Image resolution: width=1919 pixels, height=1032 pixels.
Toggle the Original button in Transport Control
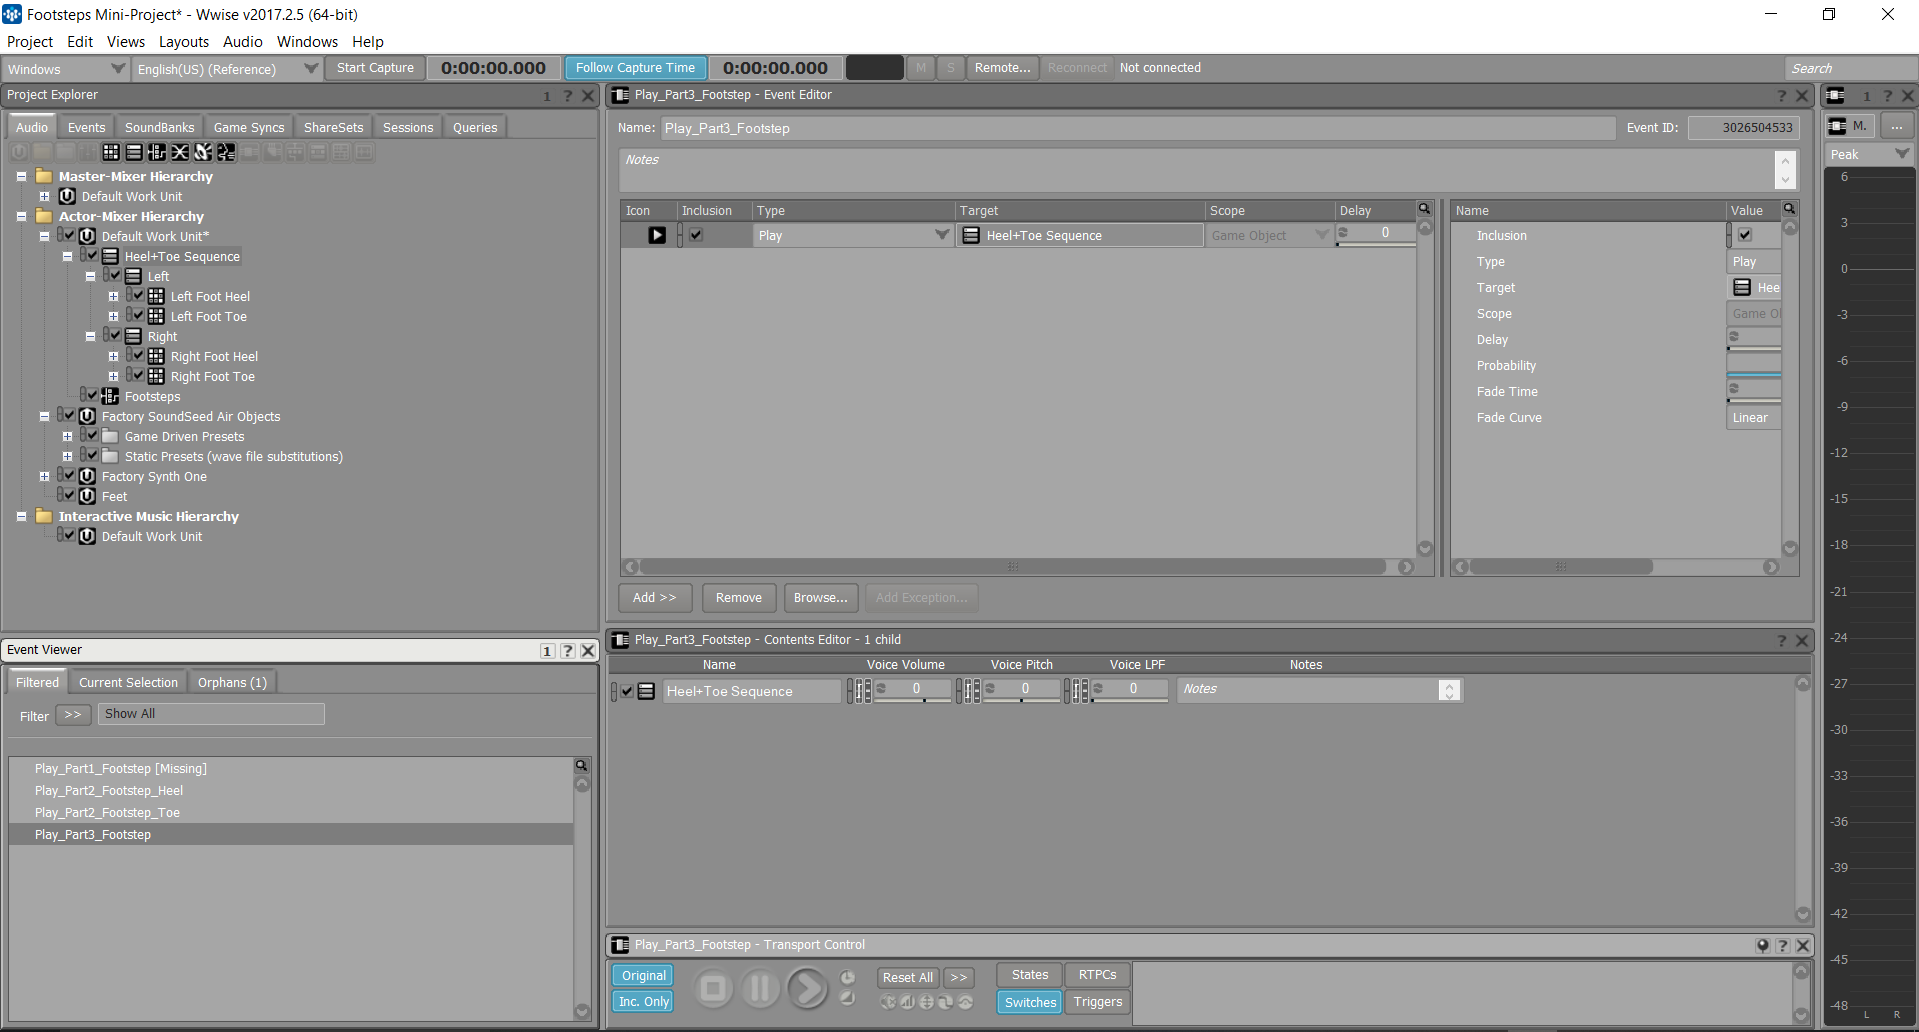[x=644, y=976]
